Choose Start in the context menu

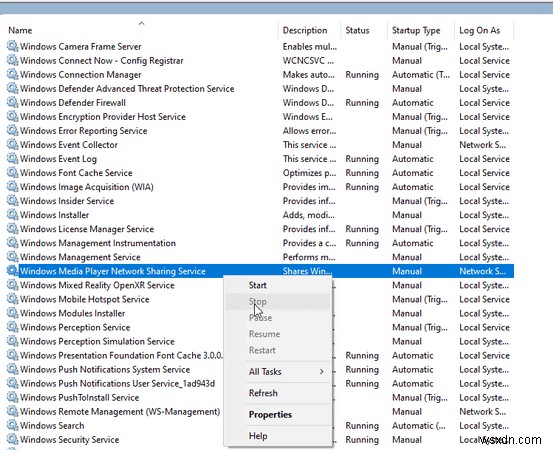coord(278,285)
